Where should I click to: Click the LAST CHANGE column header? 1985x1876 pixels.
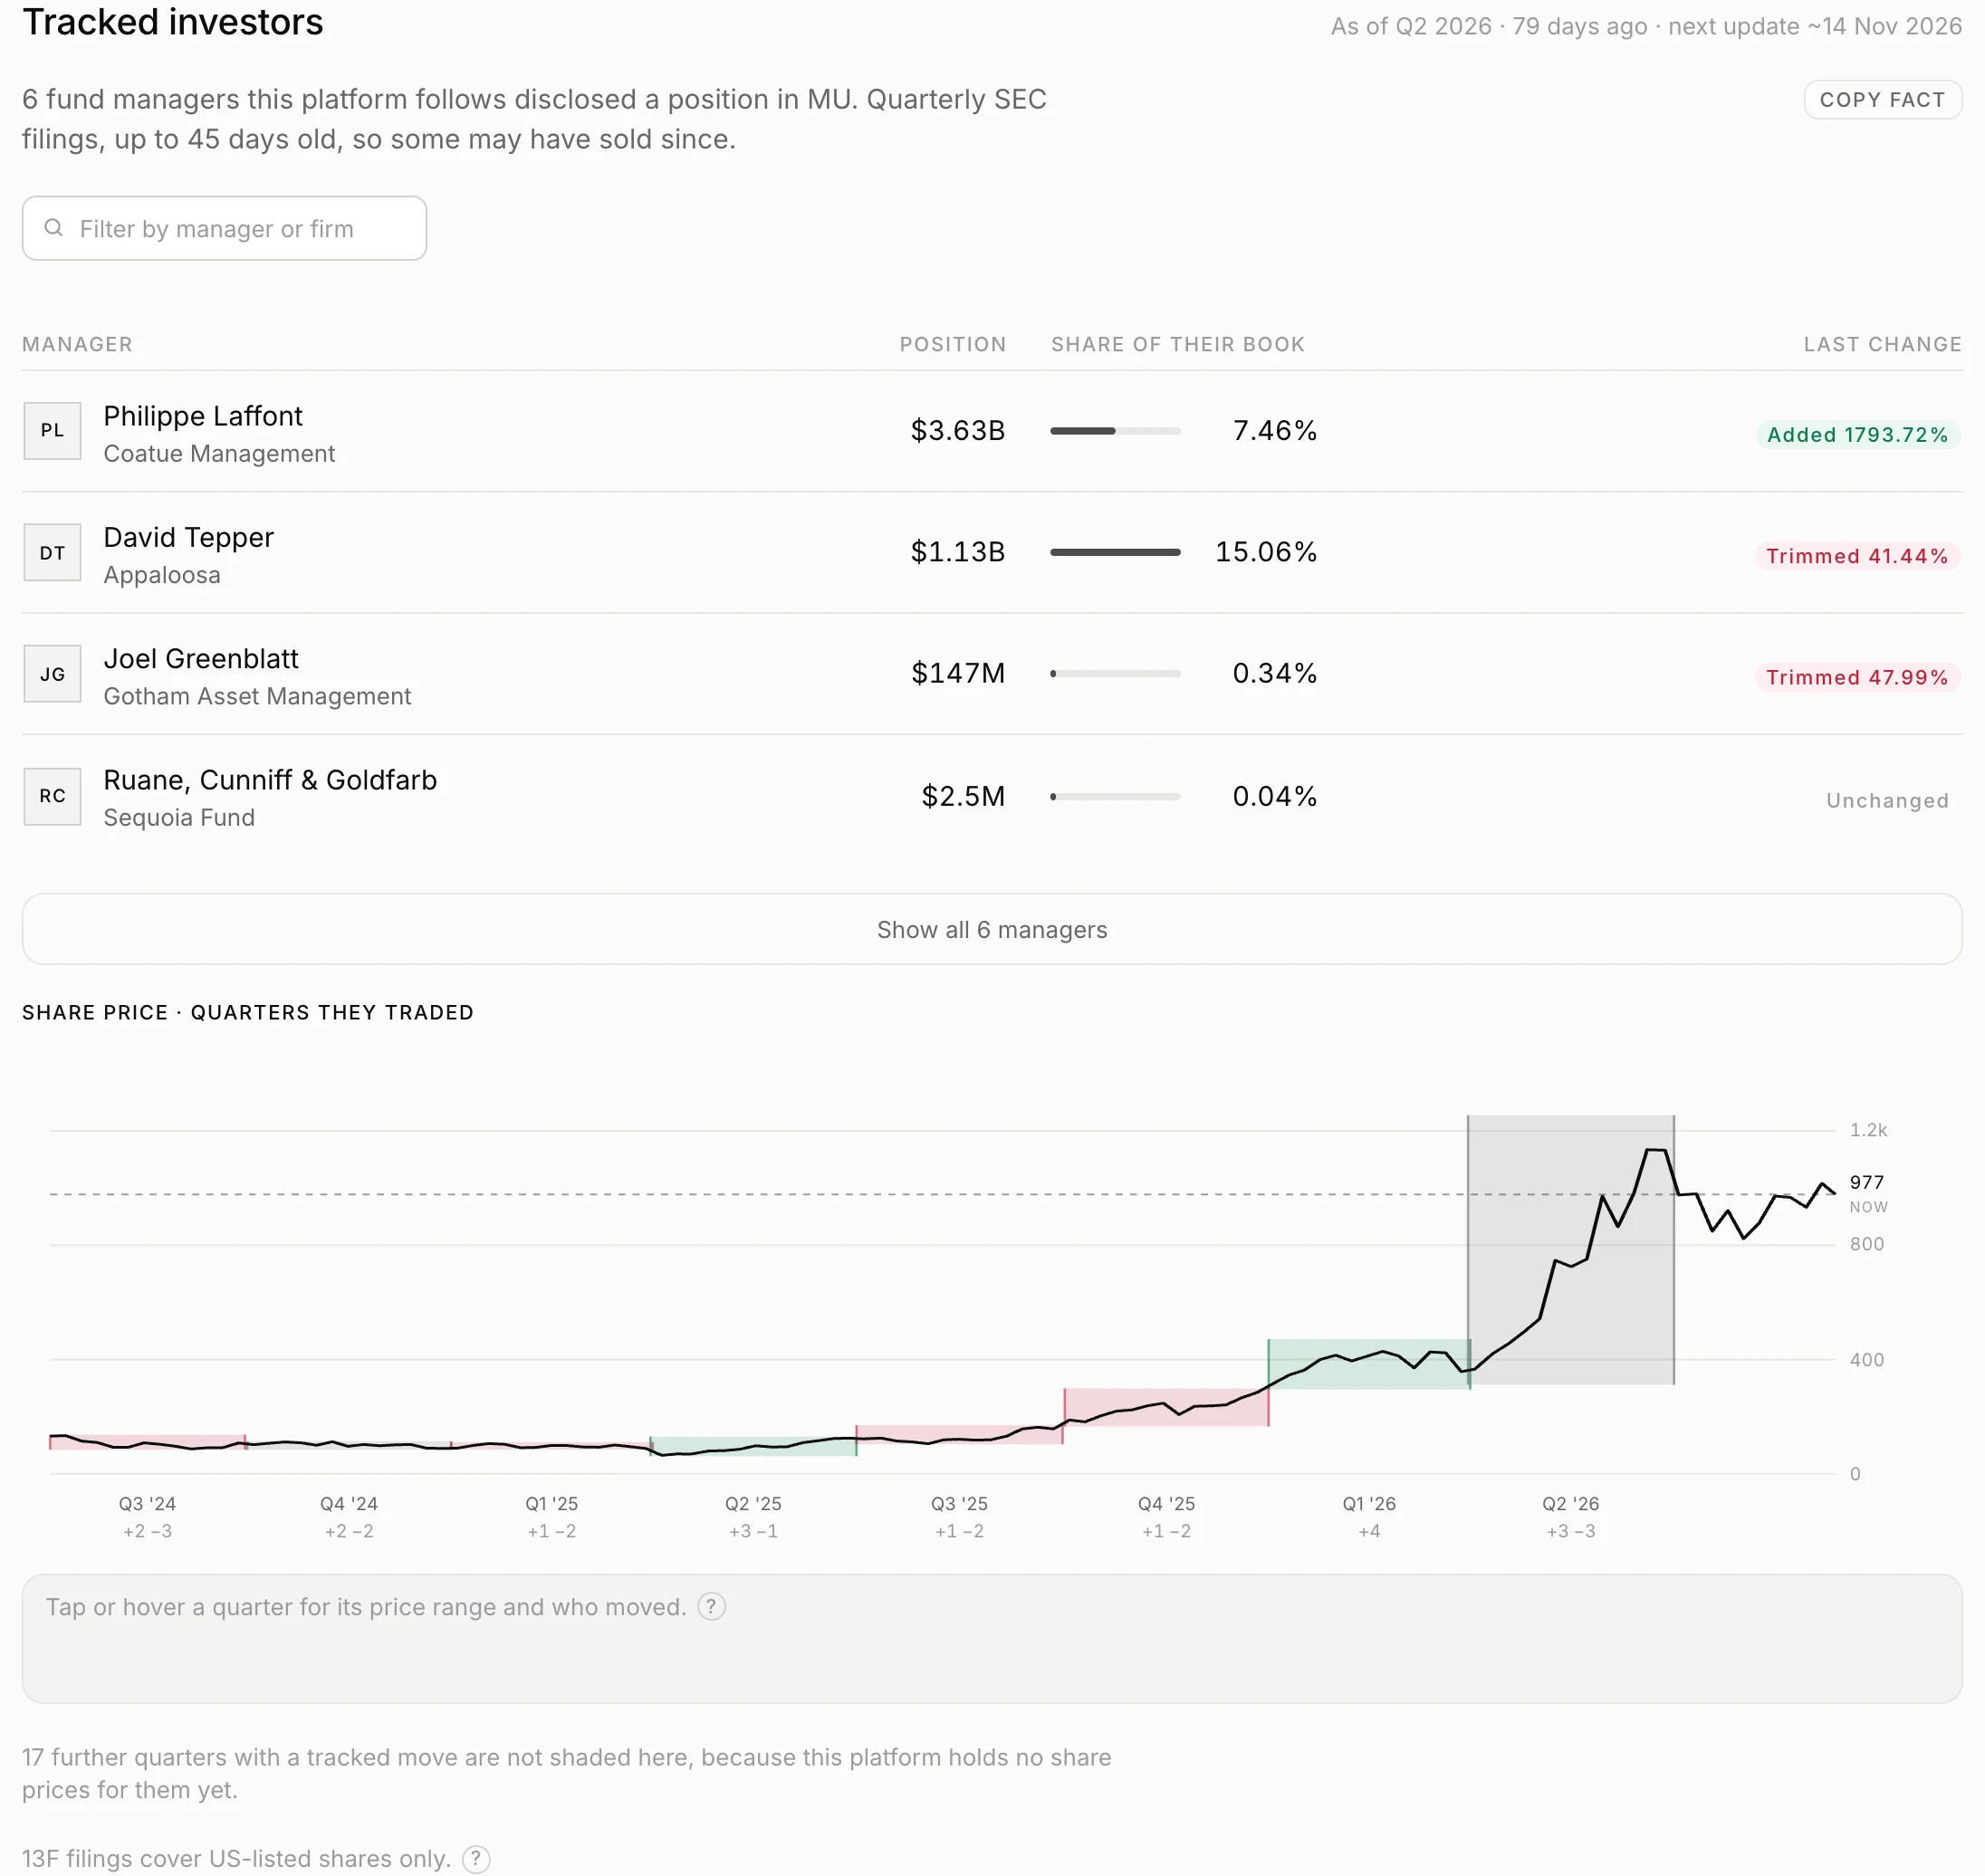(x=1882, y=344)
